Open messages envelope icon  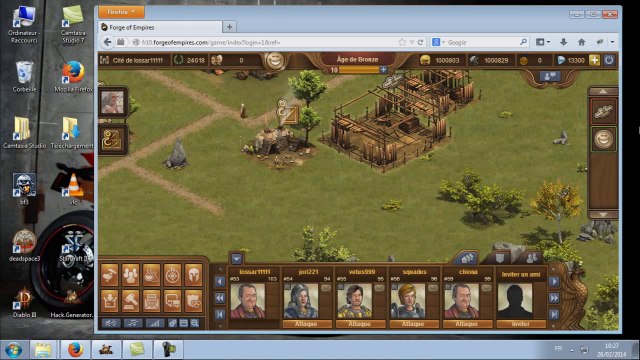151,300
